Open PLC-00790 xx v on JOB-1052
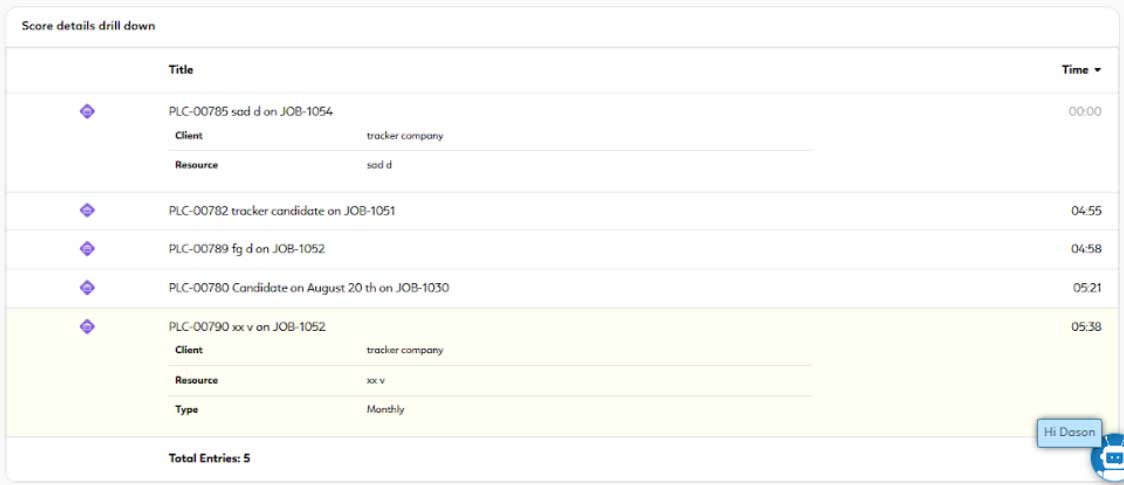Image resolution: width=1124 pixels, height=485 pixels. click(247, 327)
